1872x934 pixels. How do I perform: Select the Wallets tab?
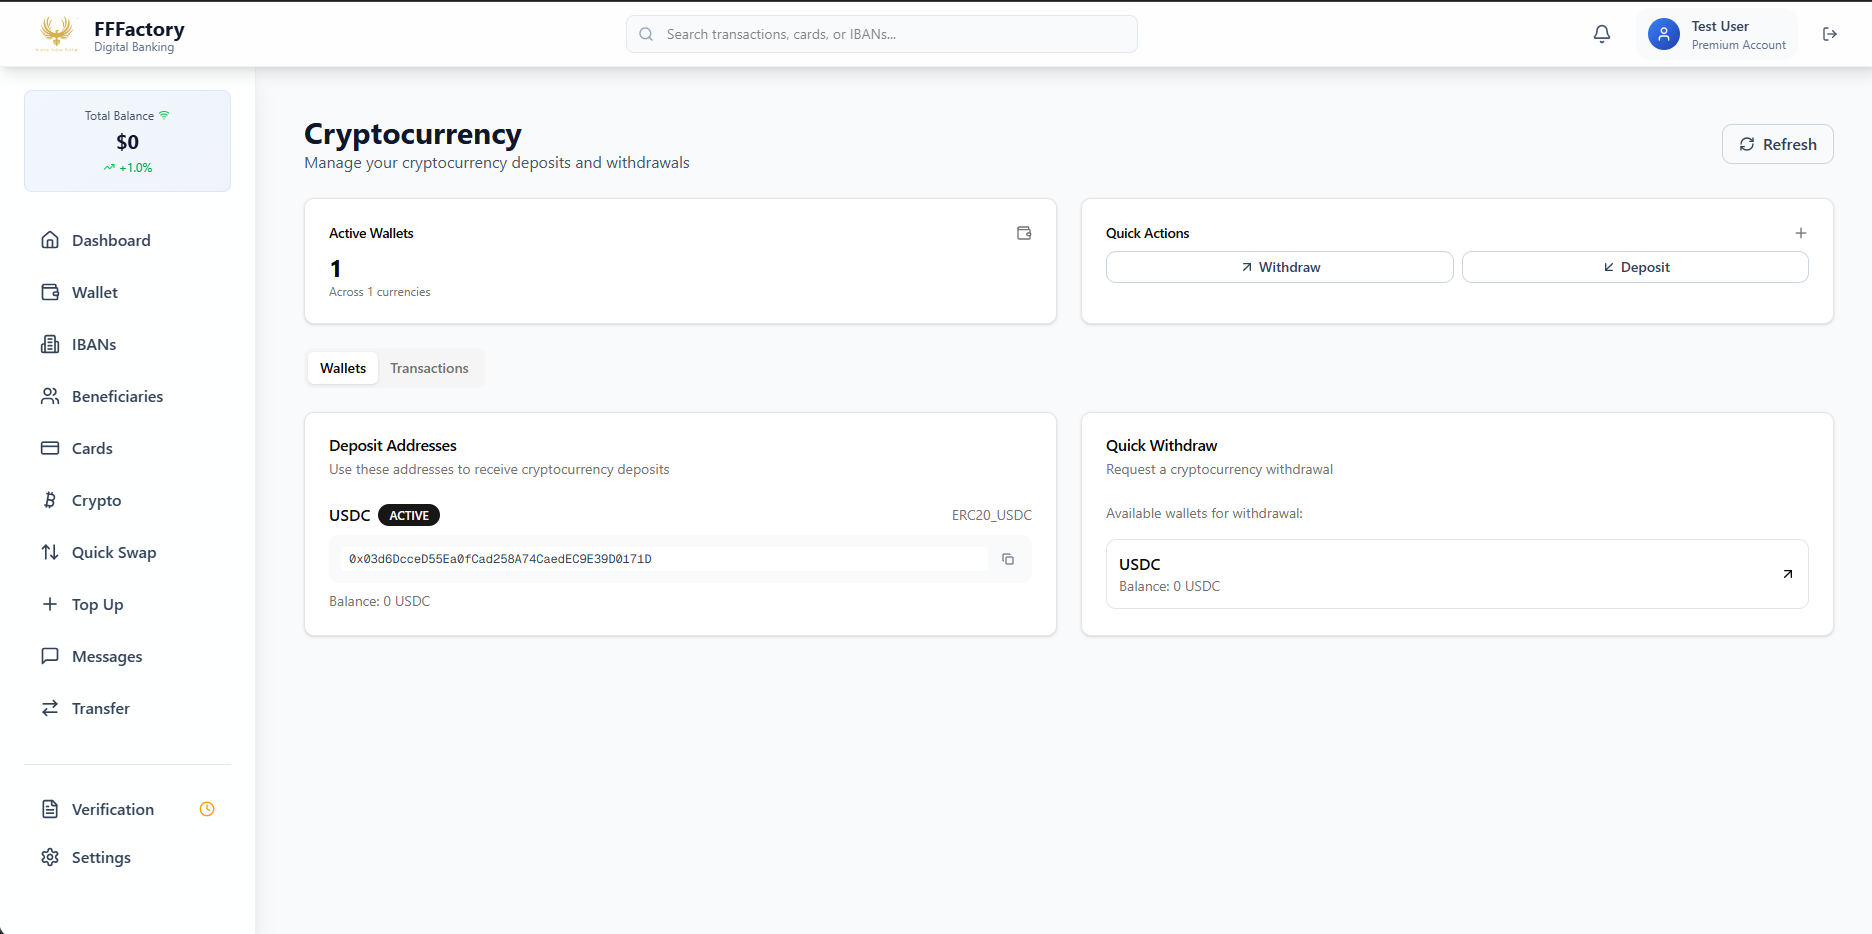coord(343,368)
